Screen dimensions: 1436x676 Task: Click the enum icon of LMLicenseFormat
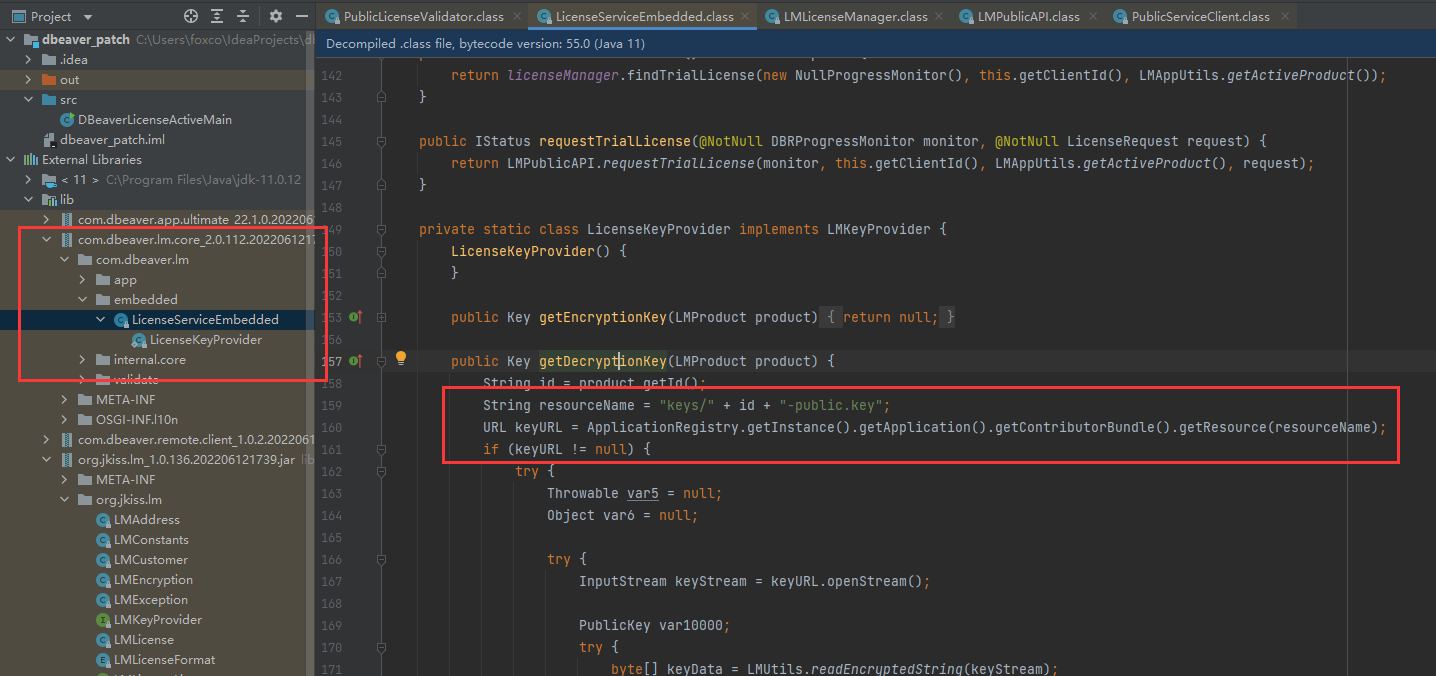coord(103,660)
